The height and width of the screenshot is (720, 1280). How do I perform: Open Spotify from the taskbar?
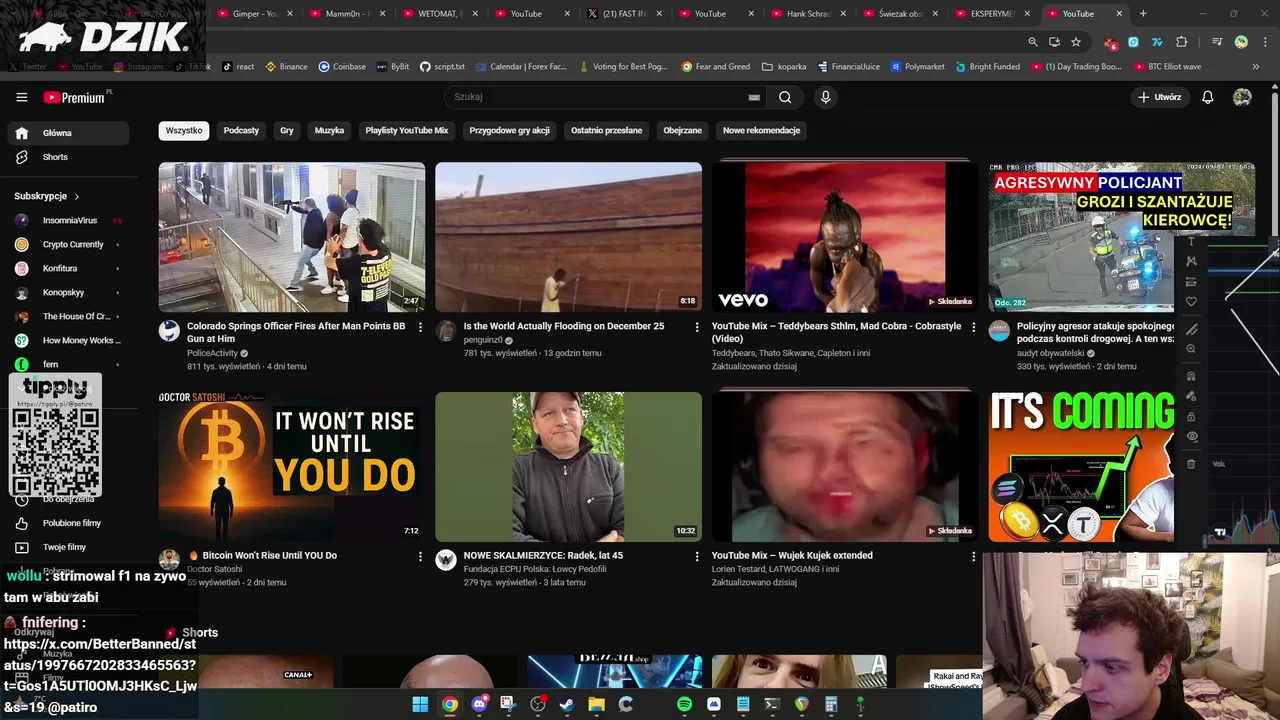[x=684, y=704]
